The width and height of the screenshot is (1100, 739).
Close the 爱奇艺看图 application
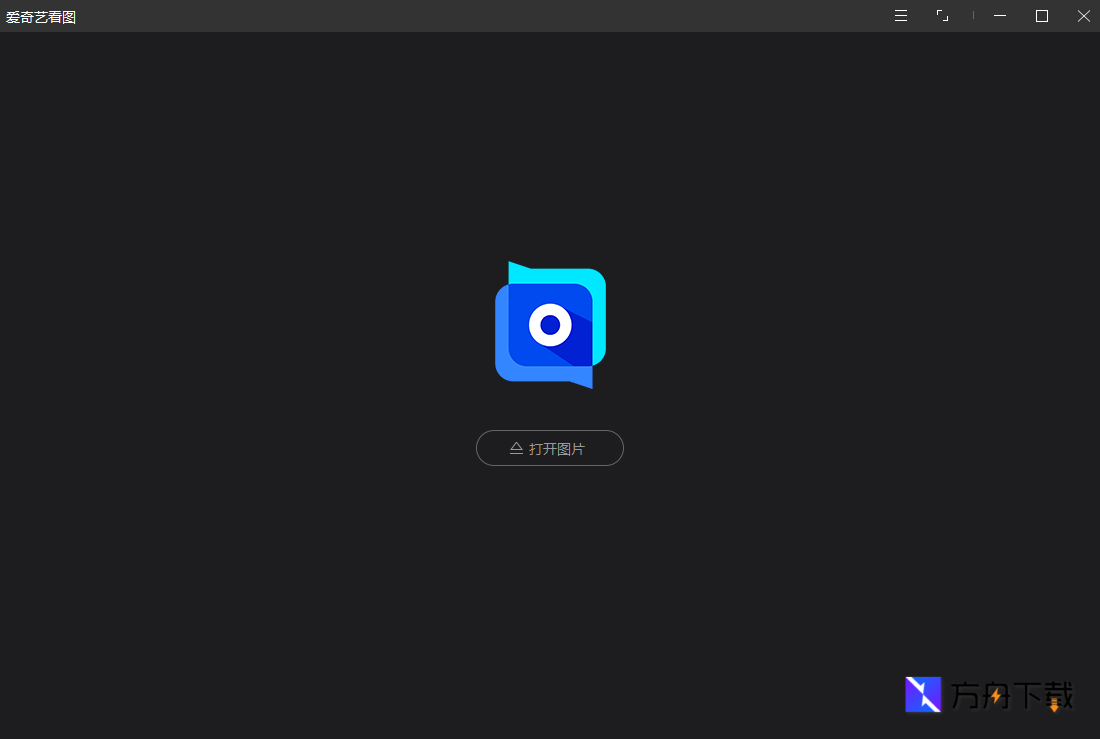coord(1083,16)
